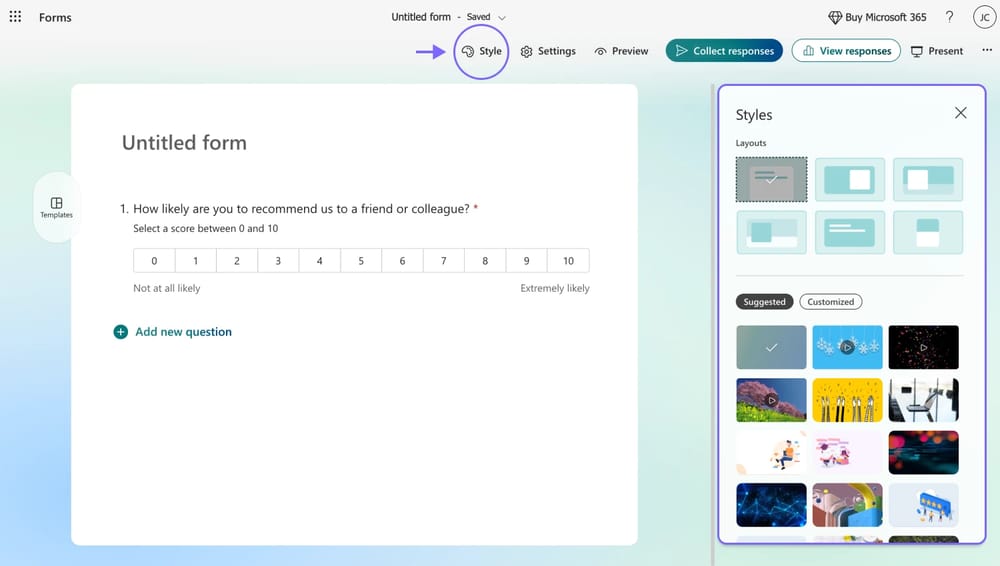Choose score 5 on the rating scale

pos(361,261)
